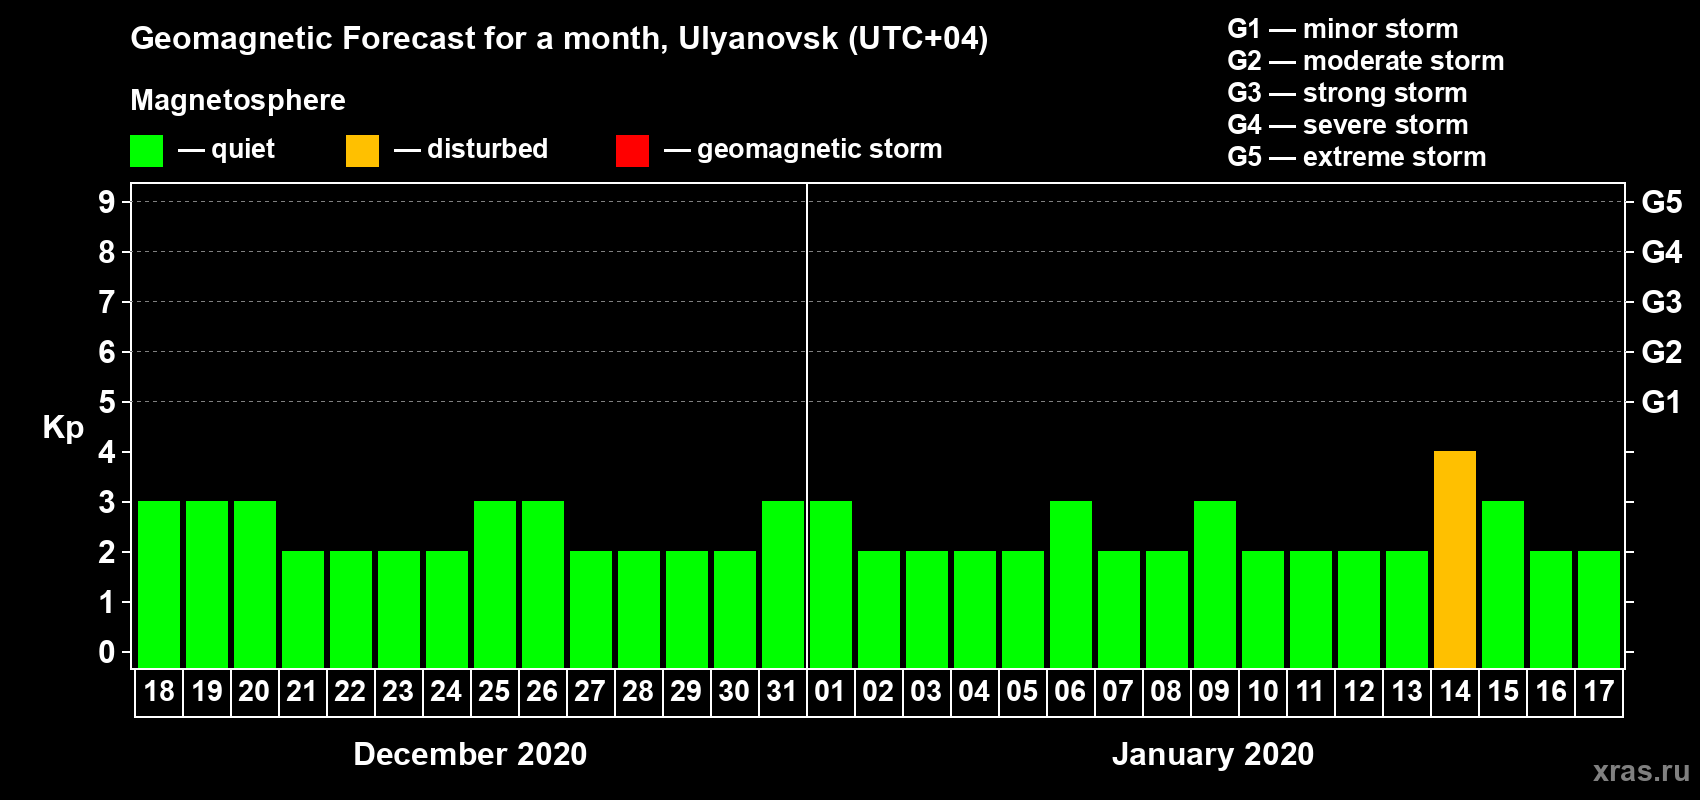Select the green bar for January 15

[x=1503, y=584]
